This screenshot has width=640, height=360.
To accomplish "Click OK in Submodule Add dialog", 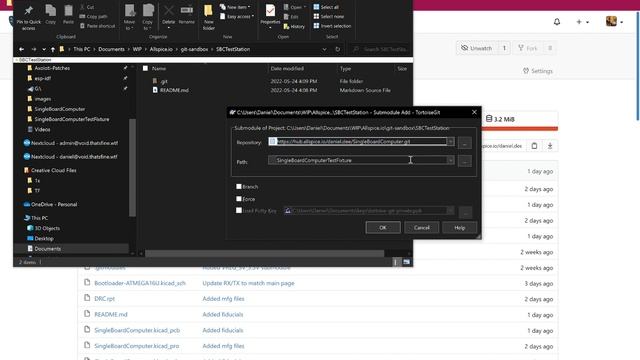I will point(383,228).
